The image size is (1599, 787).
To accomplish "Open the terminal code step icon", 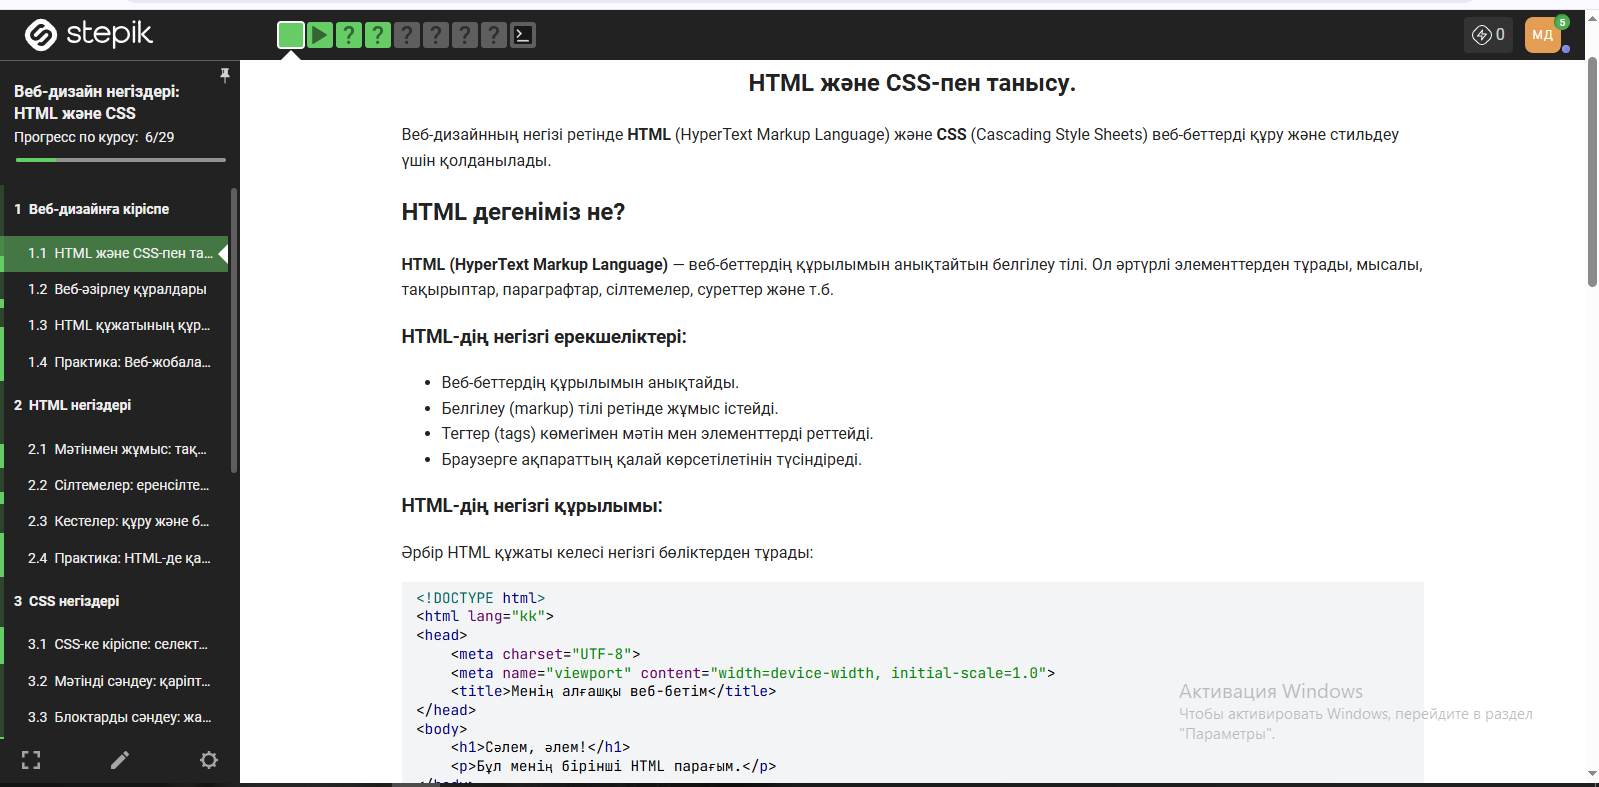I will point(523,36).
